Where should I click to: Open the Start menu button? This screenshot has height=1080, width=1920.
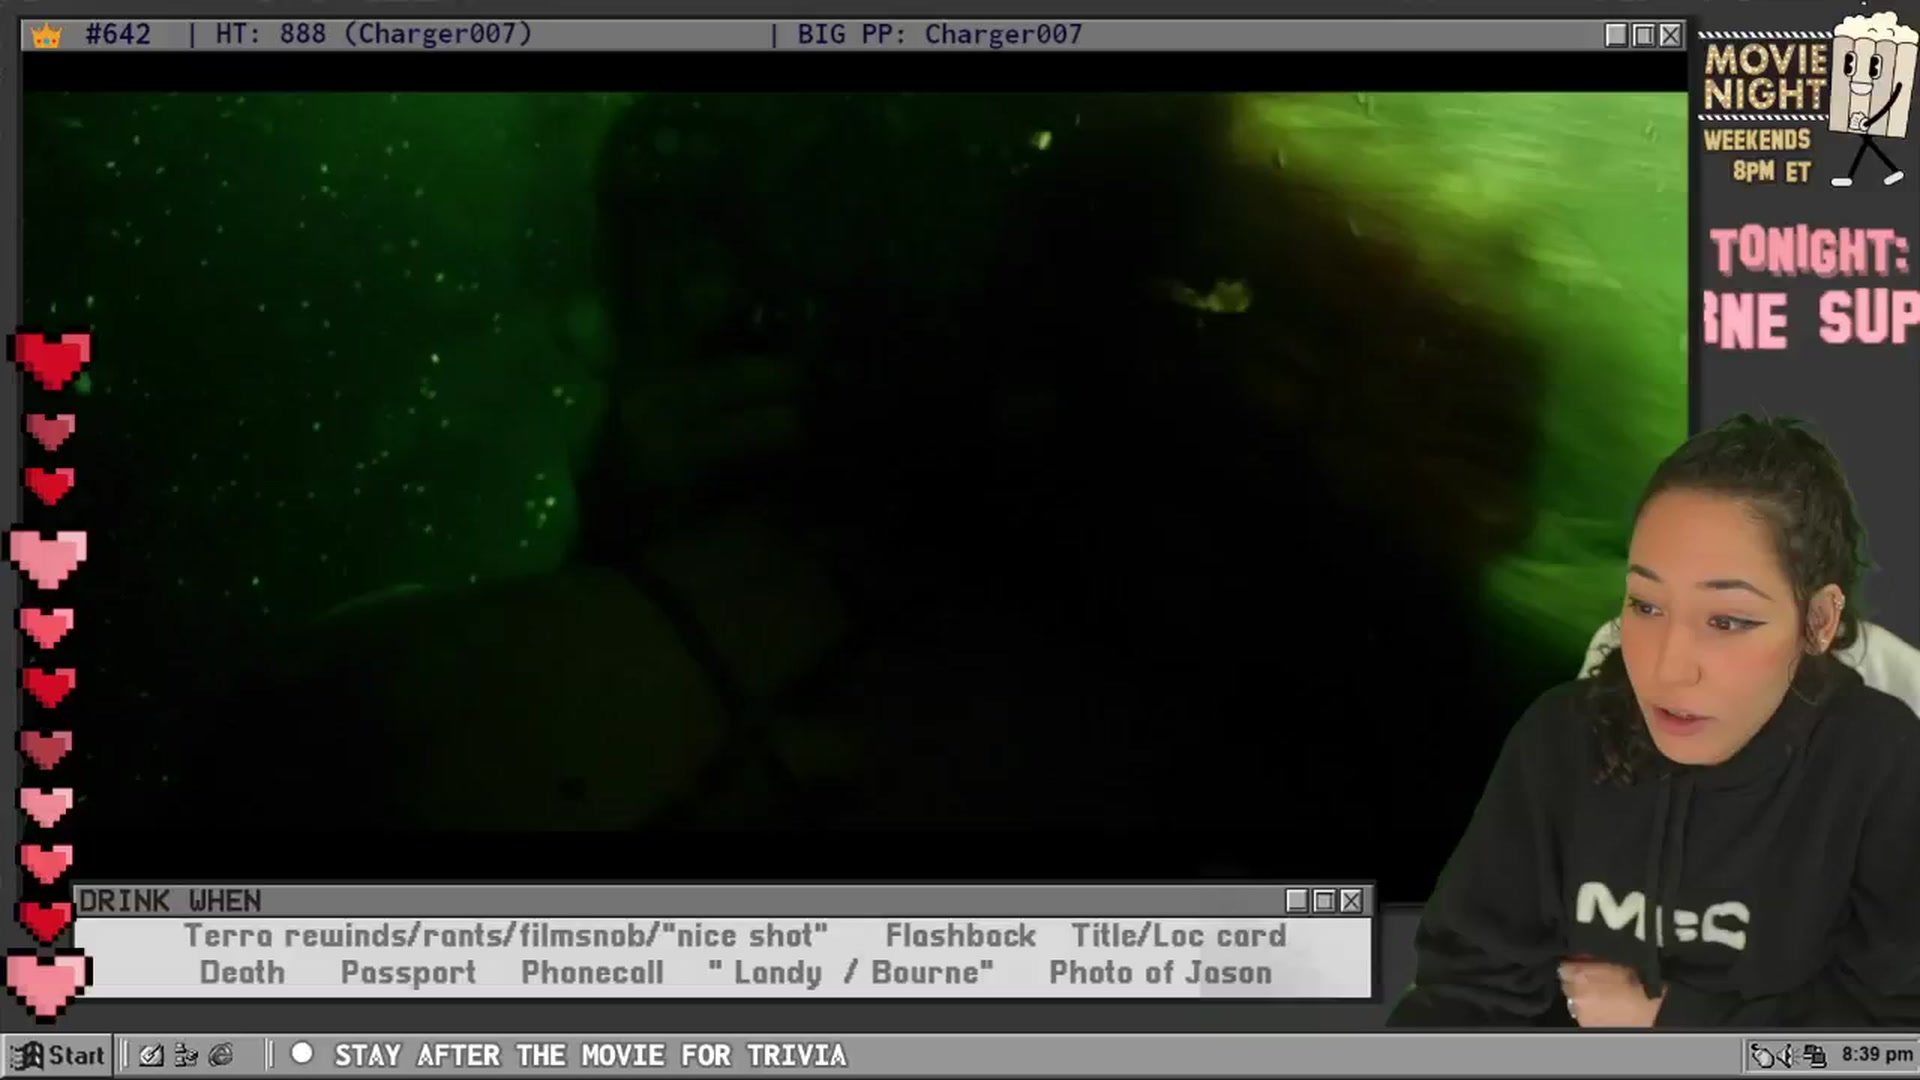point(58,1055)
